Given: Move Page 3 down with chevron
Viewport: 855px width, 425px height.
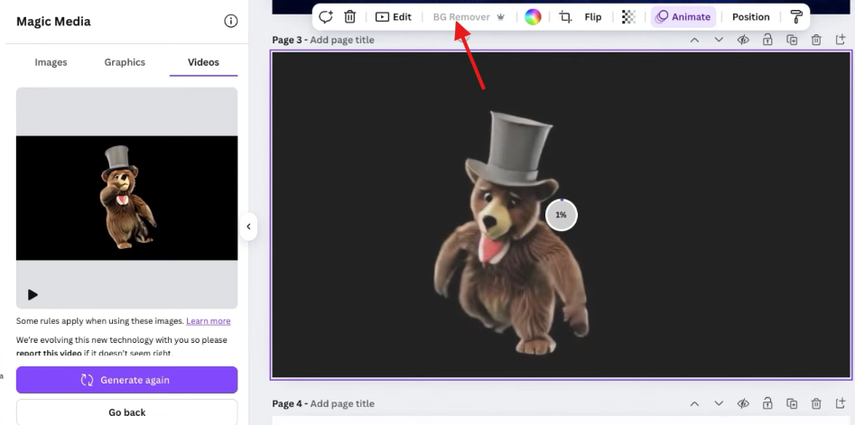Looking at the screenshot, I should coord(719,40).
